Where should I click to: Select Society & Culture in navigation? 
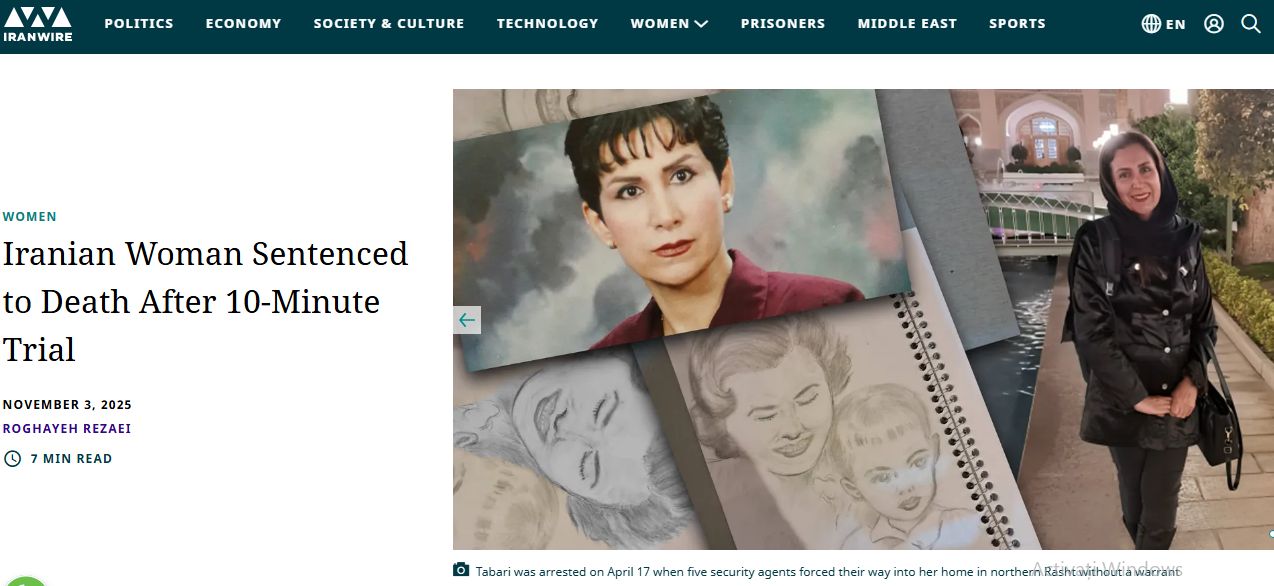tap(389, 23)
